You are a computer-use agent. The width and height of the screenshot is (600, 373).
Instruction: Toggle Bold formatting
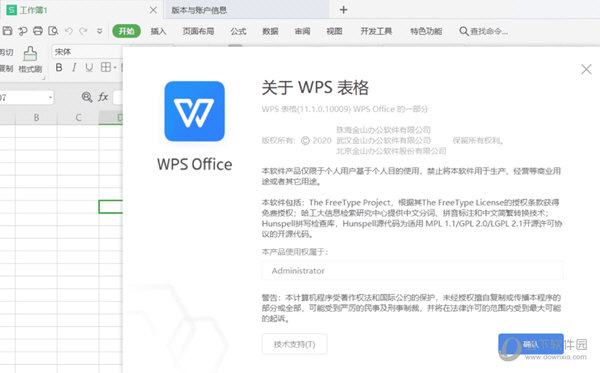click(x=59, y=68)
